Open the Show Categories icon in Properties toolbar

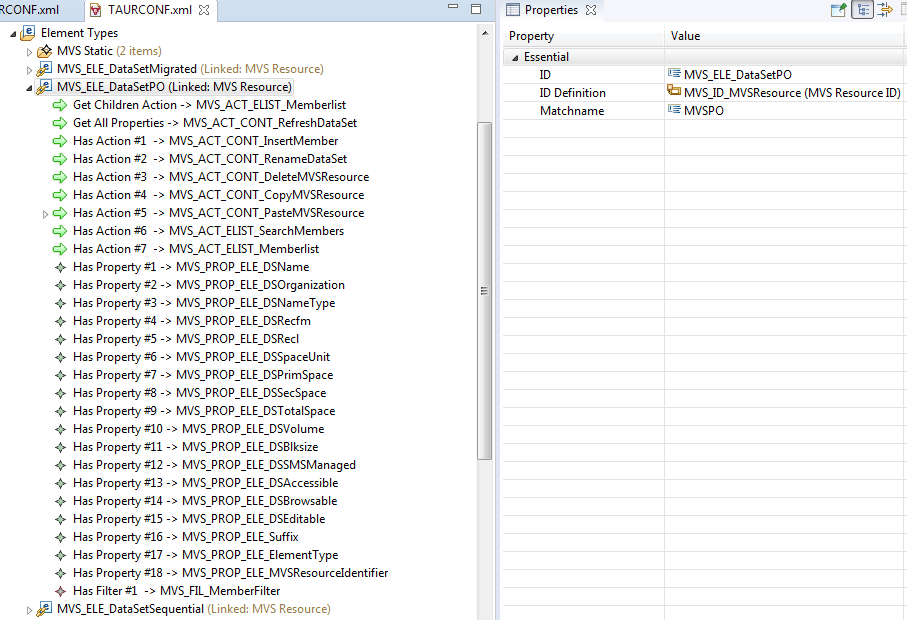(x=863, y=11)
